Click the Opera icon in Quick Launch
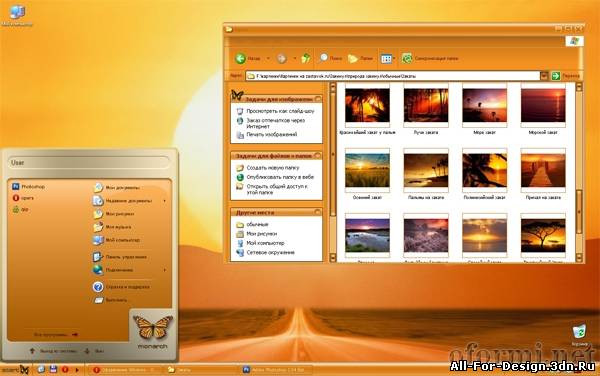This screenshot has width=600, height=376. click(65, 369)
